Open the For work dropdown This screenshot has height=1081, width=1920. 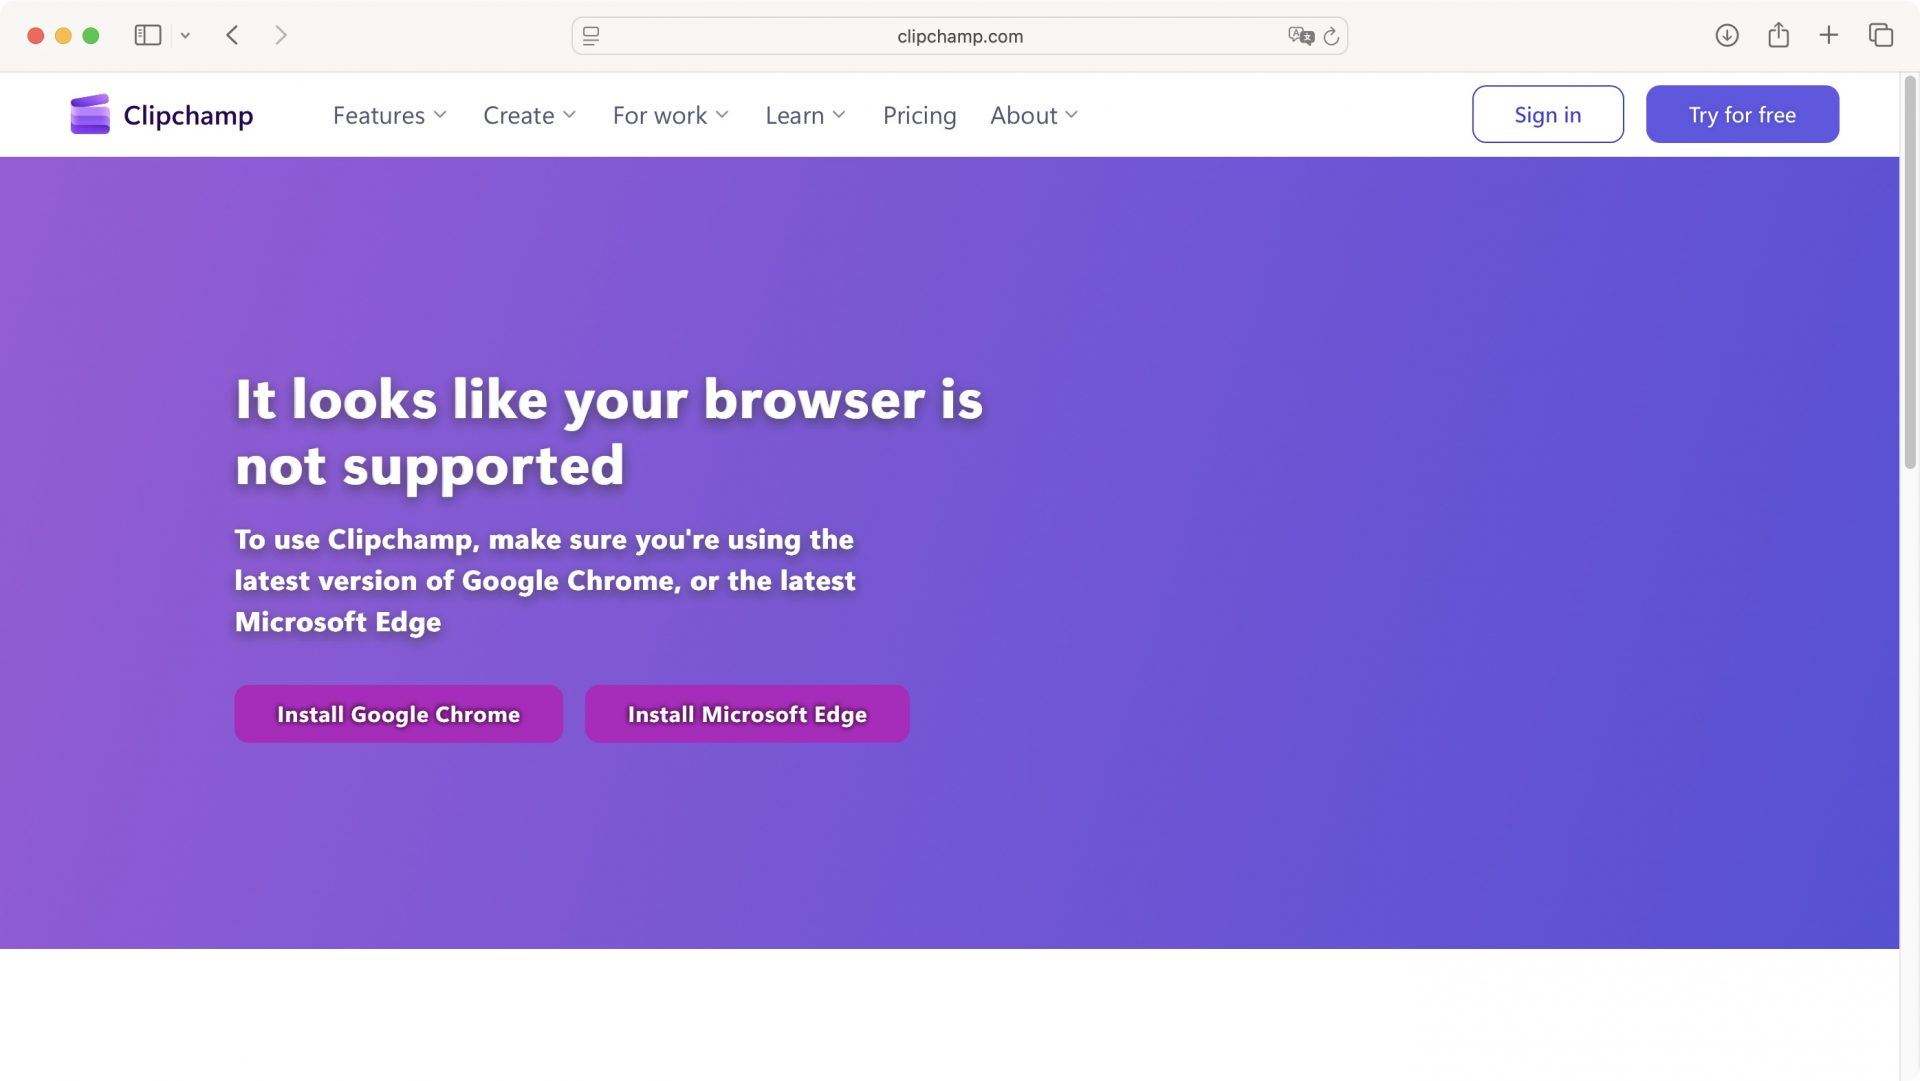click(670, 115)
